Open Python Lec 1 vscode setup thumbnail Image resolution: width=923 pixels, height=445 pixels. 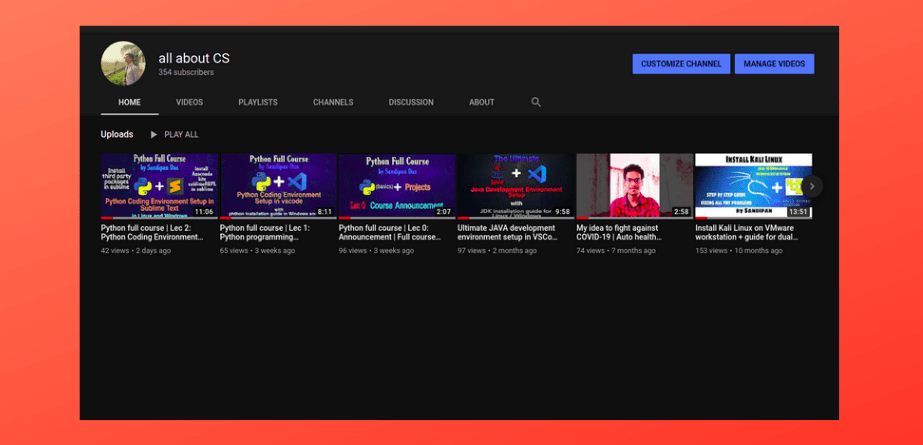coord(277,186)
